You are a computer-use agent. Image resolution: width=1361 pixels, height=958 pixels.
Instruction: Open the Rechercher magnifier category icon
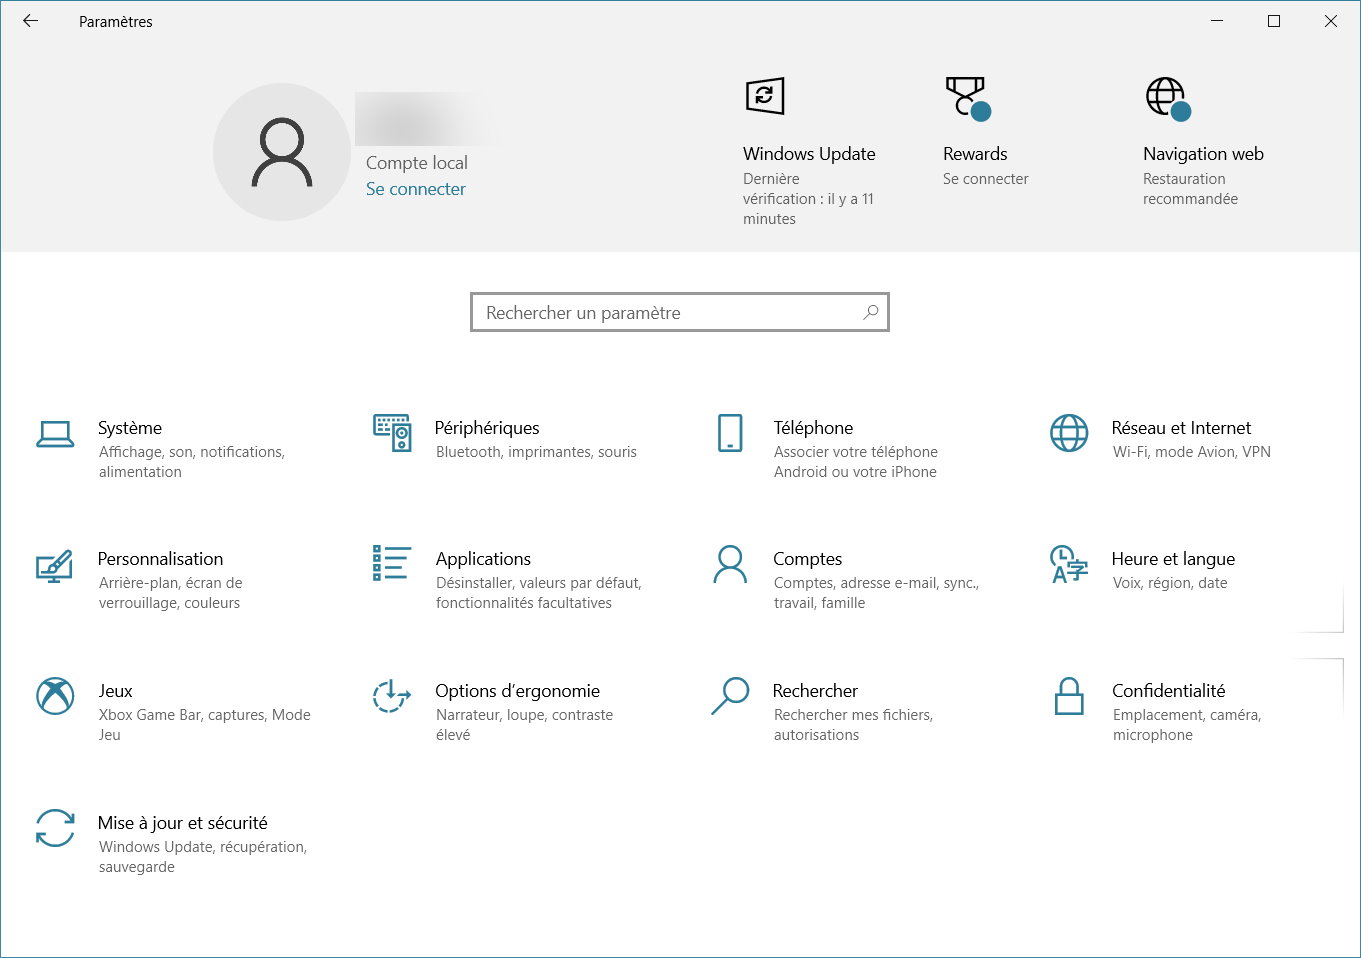point(730,696)
